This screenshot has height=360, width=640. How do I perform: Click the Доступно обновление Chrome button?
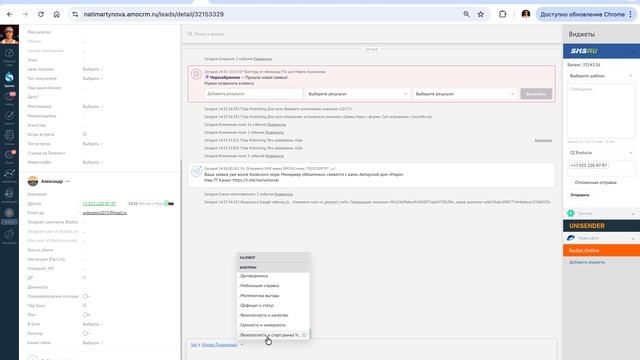[x=582, y=14]
